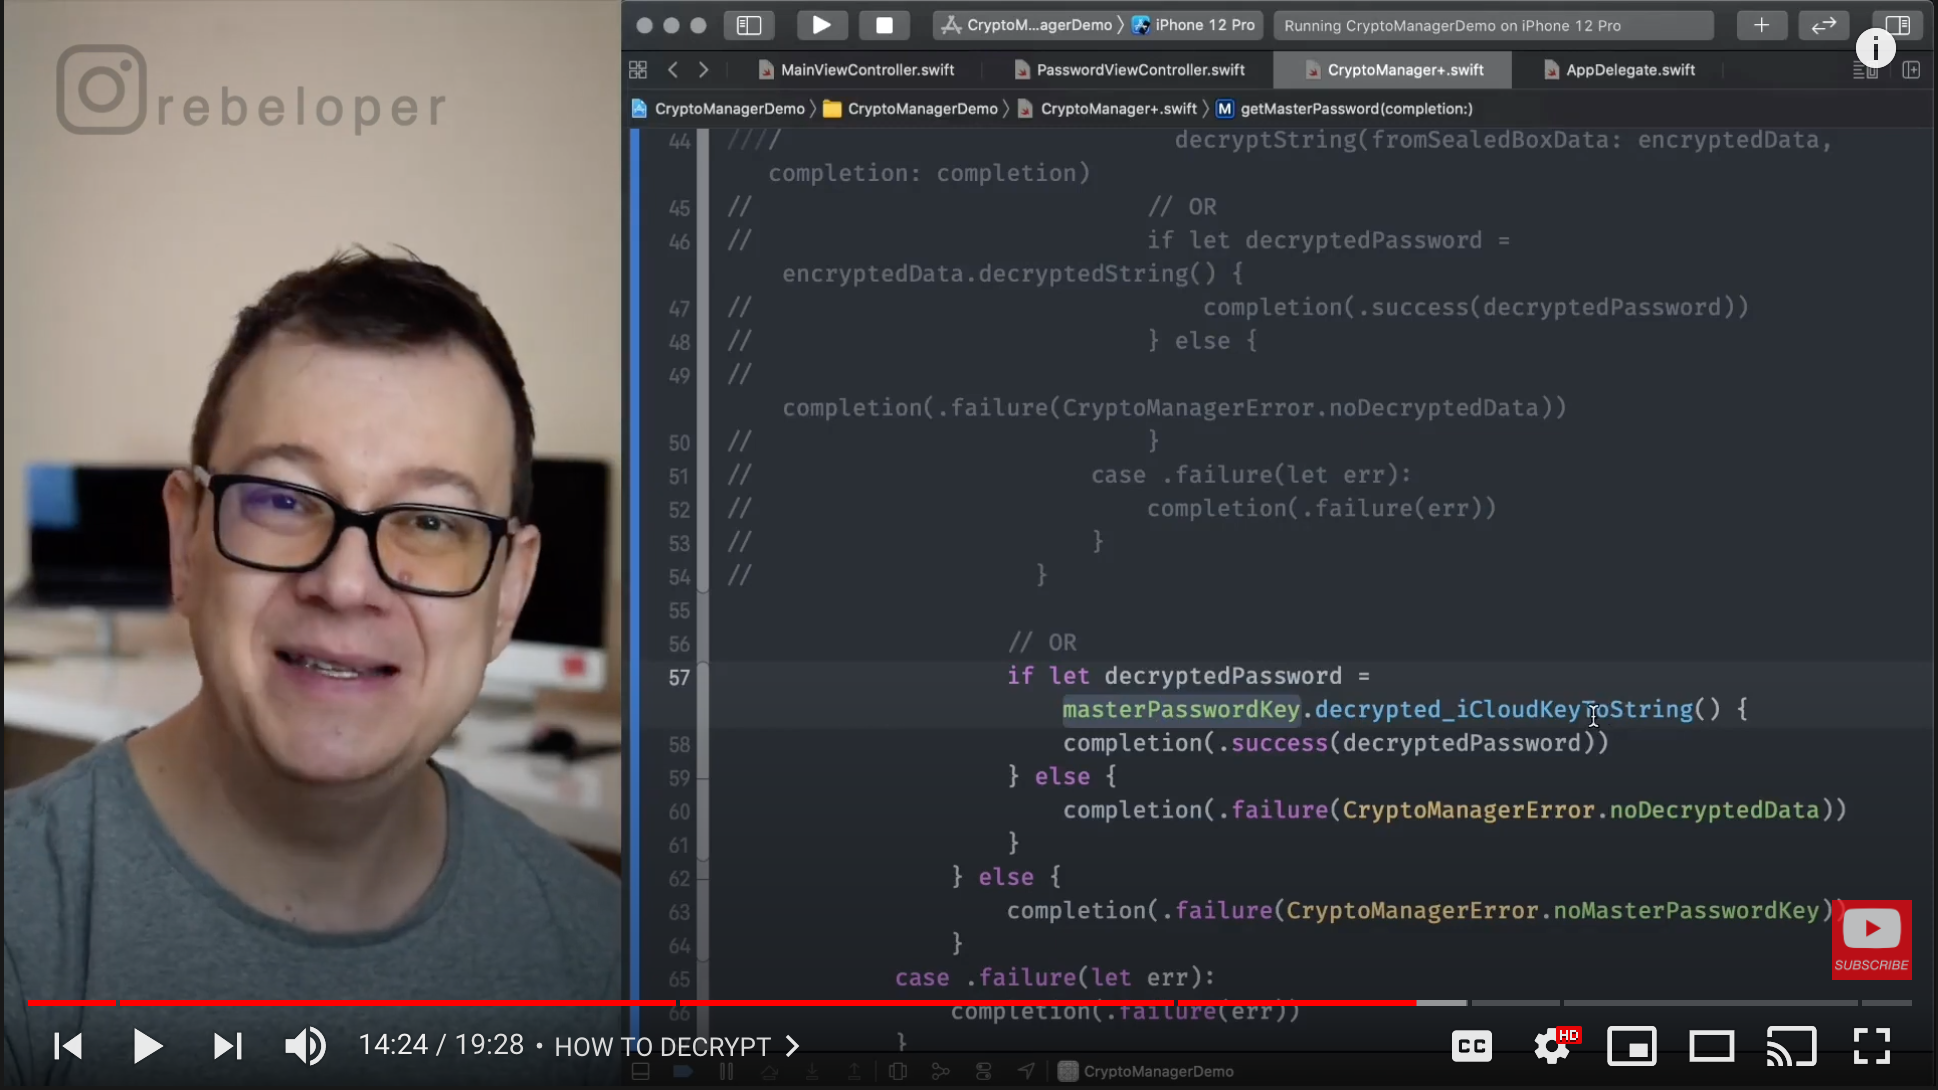The image size is (1938, 1090).
Task: Cast video to a device
Action: tap(1791, 1046)
